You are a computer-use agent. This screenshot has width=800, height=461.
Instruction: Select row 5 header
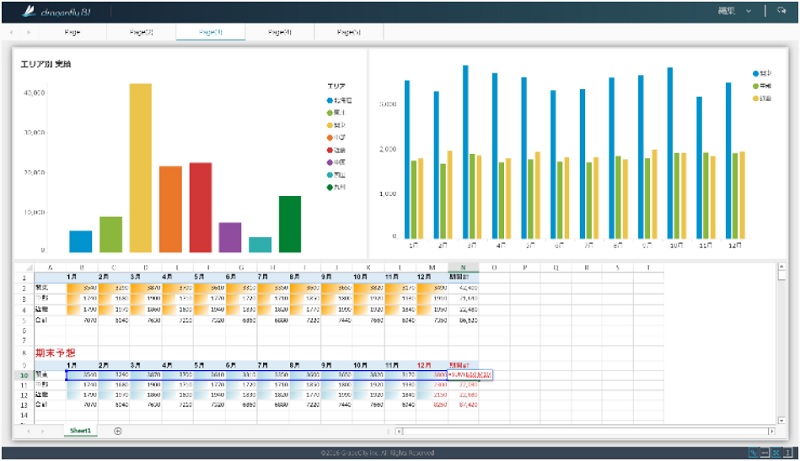24,320
